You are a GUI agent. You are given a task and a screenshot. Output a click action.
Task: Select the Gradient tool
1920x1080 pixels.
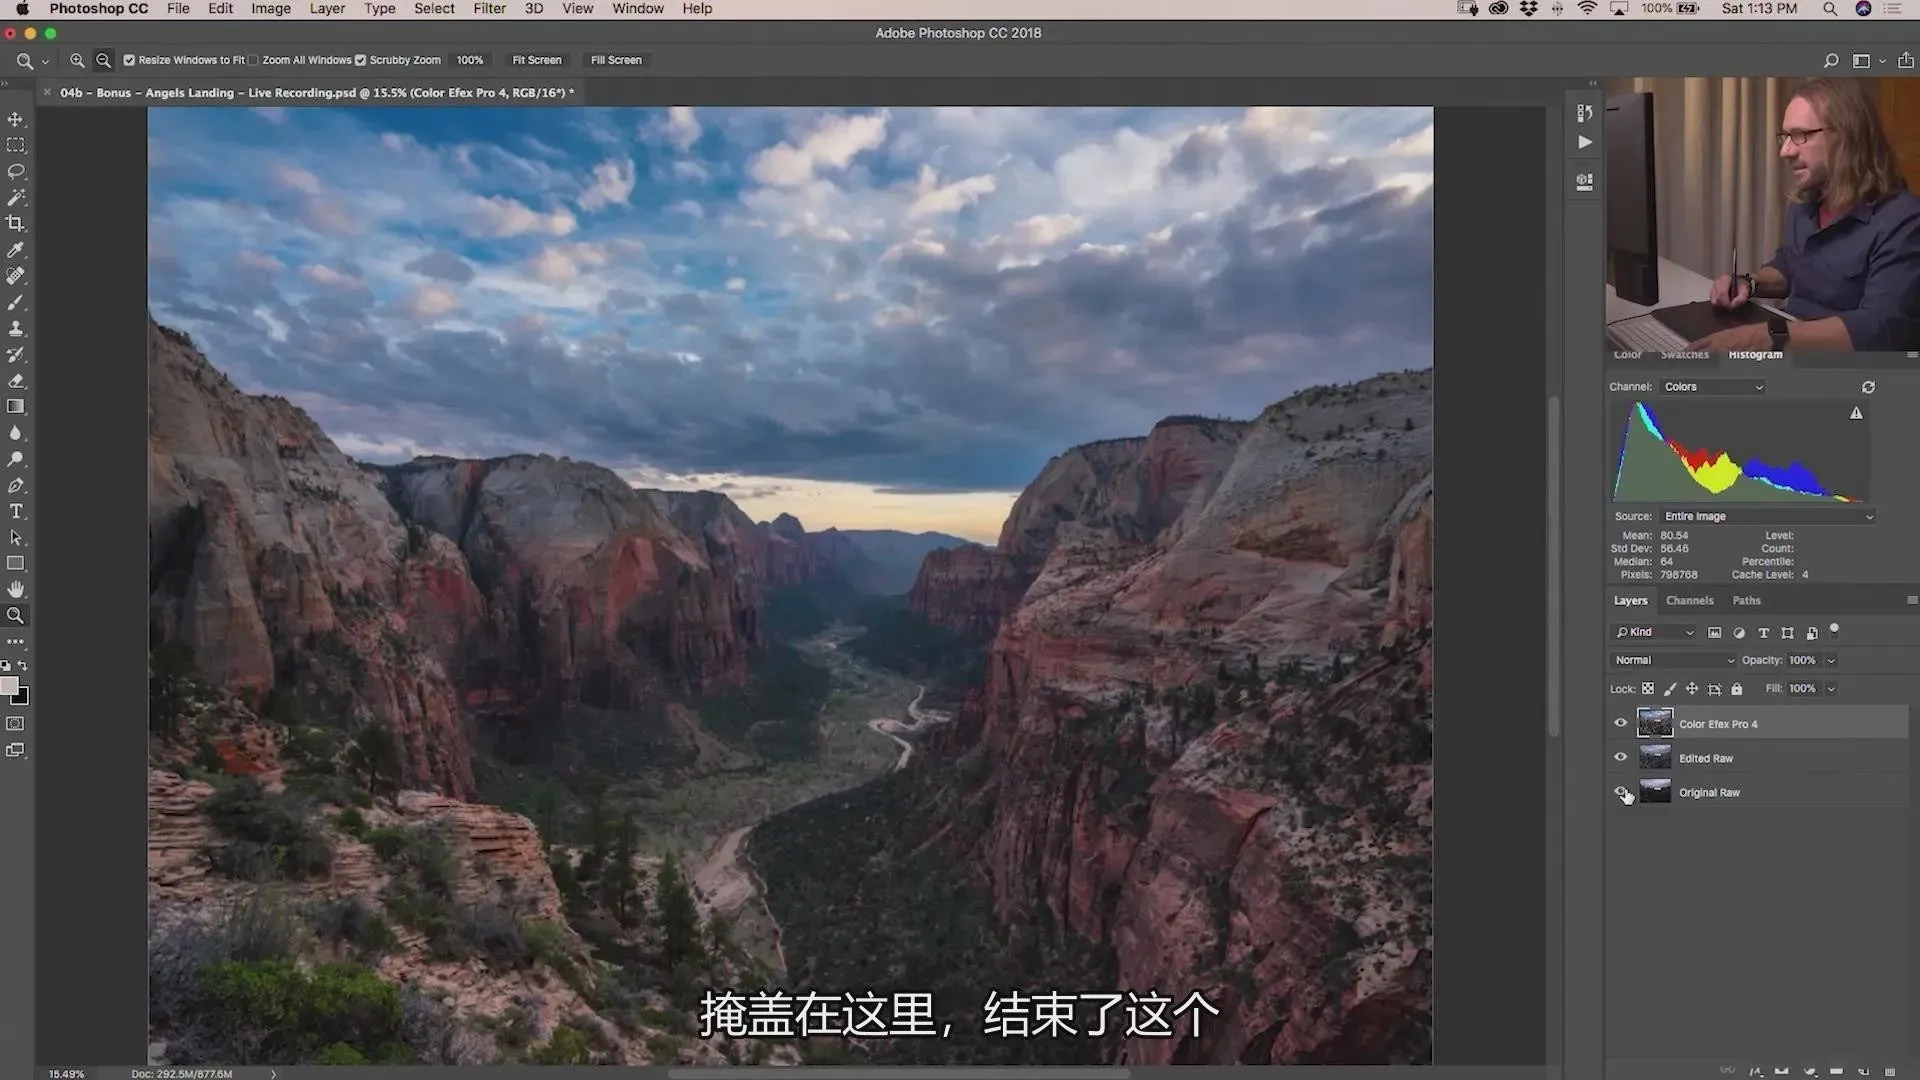[16, 407]
